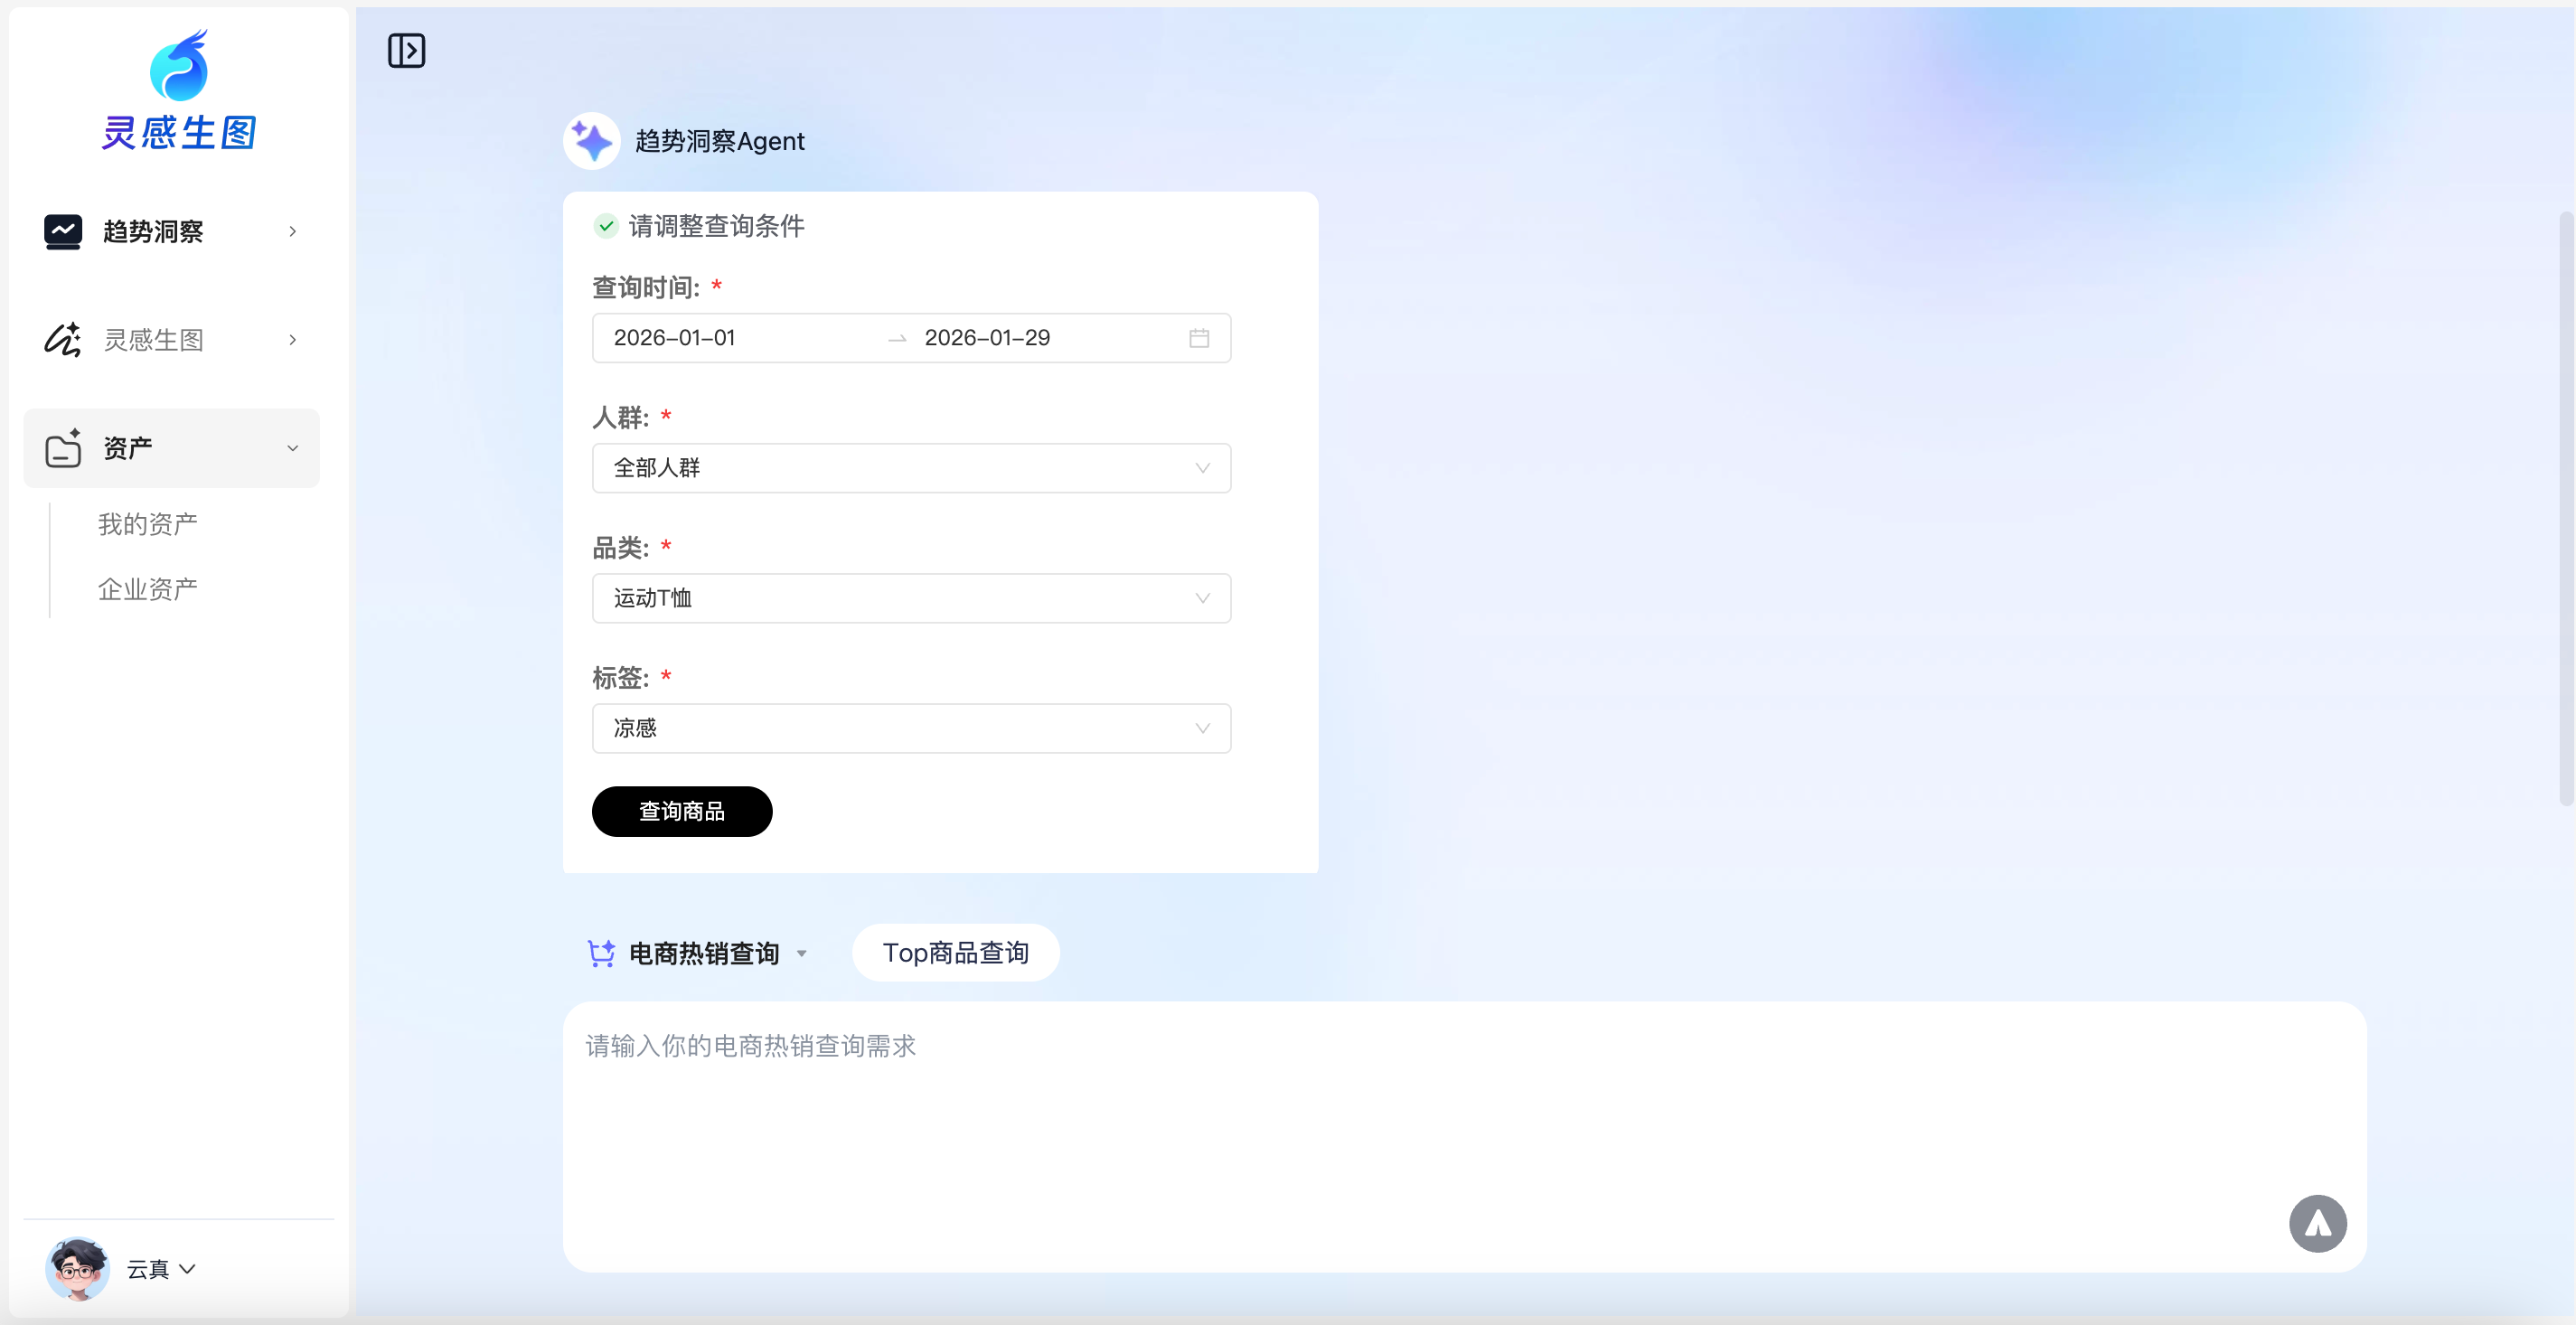Open the 标签 dropdown showing 凉感

(x=910, y=728)
